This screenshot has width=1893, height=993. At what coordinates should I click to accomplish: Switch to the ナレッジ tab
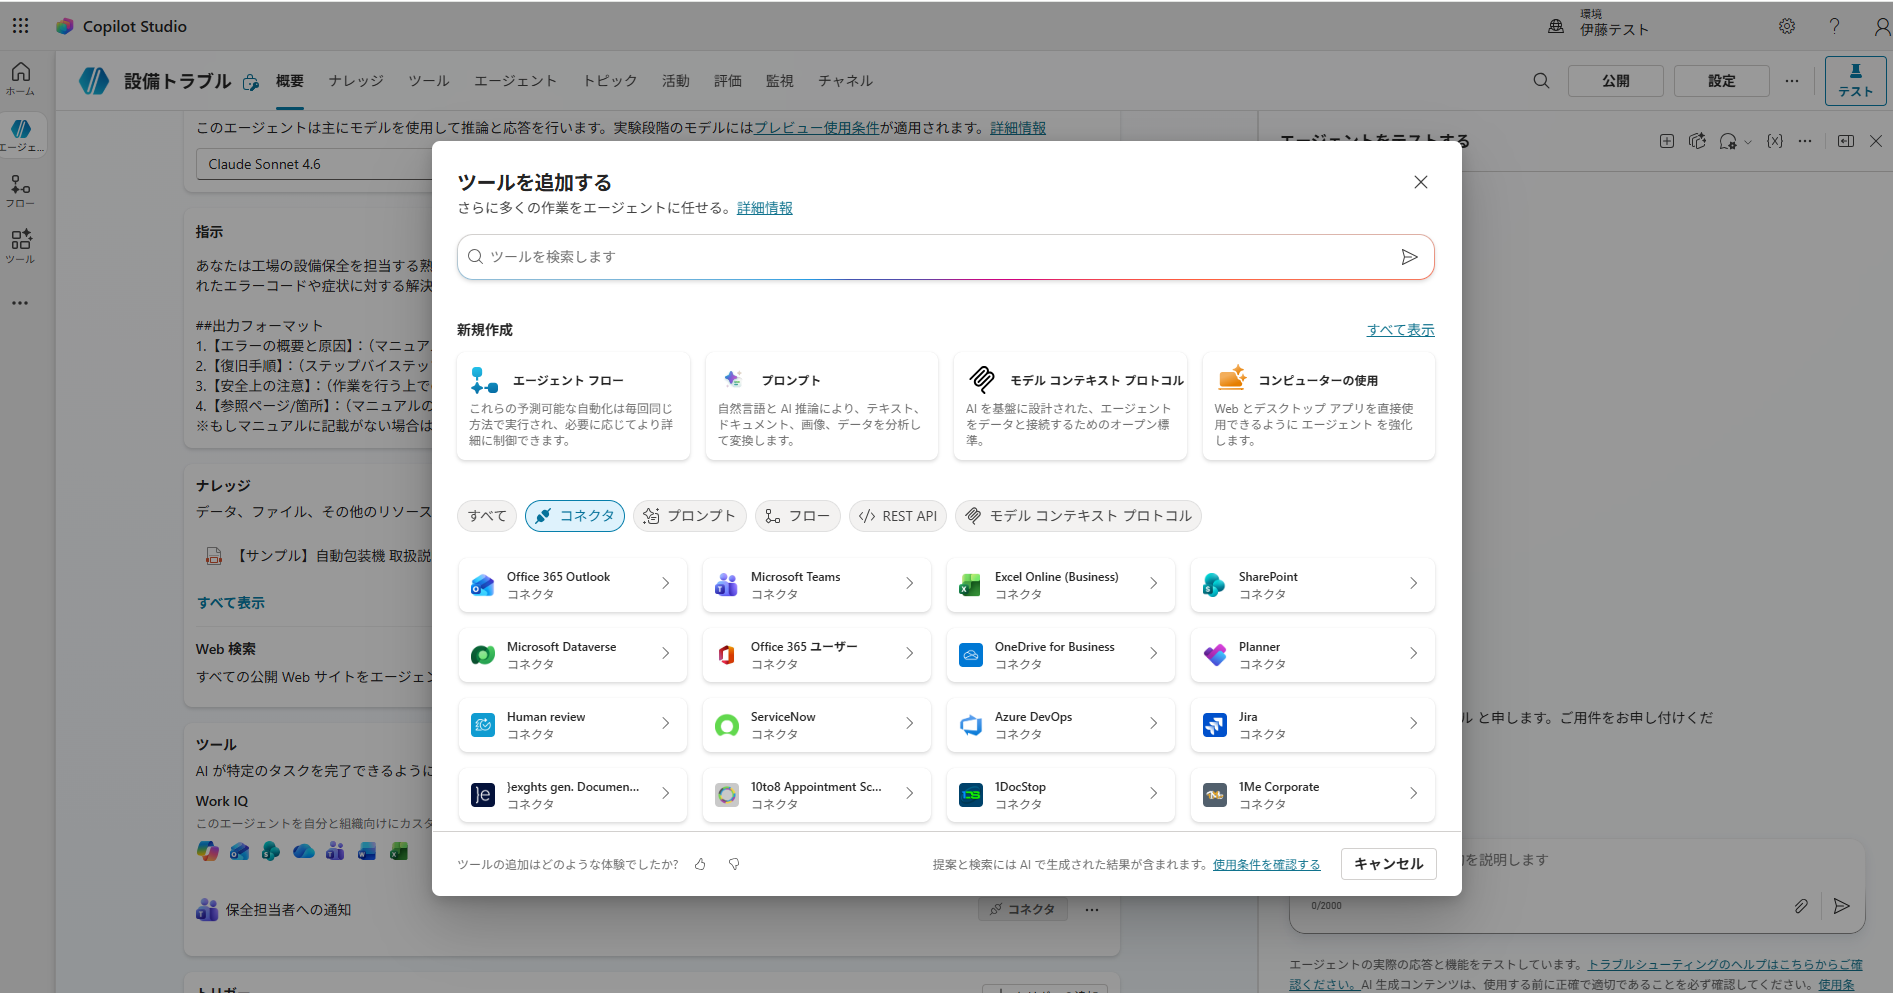[356, 81]
